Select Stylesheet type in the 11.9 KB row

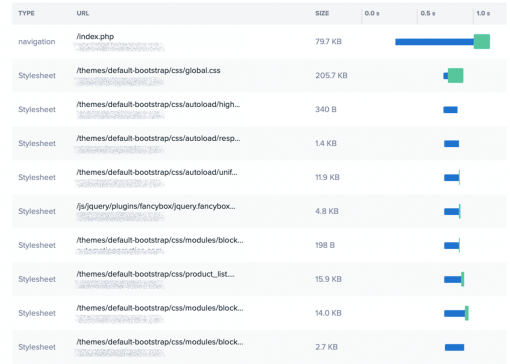(37, 177)
